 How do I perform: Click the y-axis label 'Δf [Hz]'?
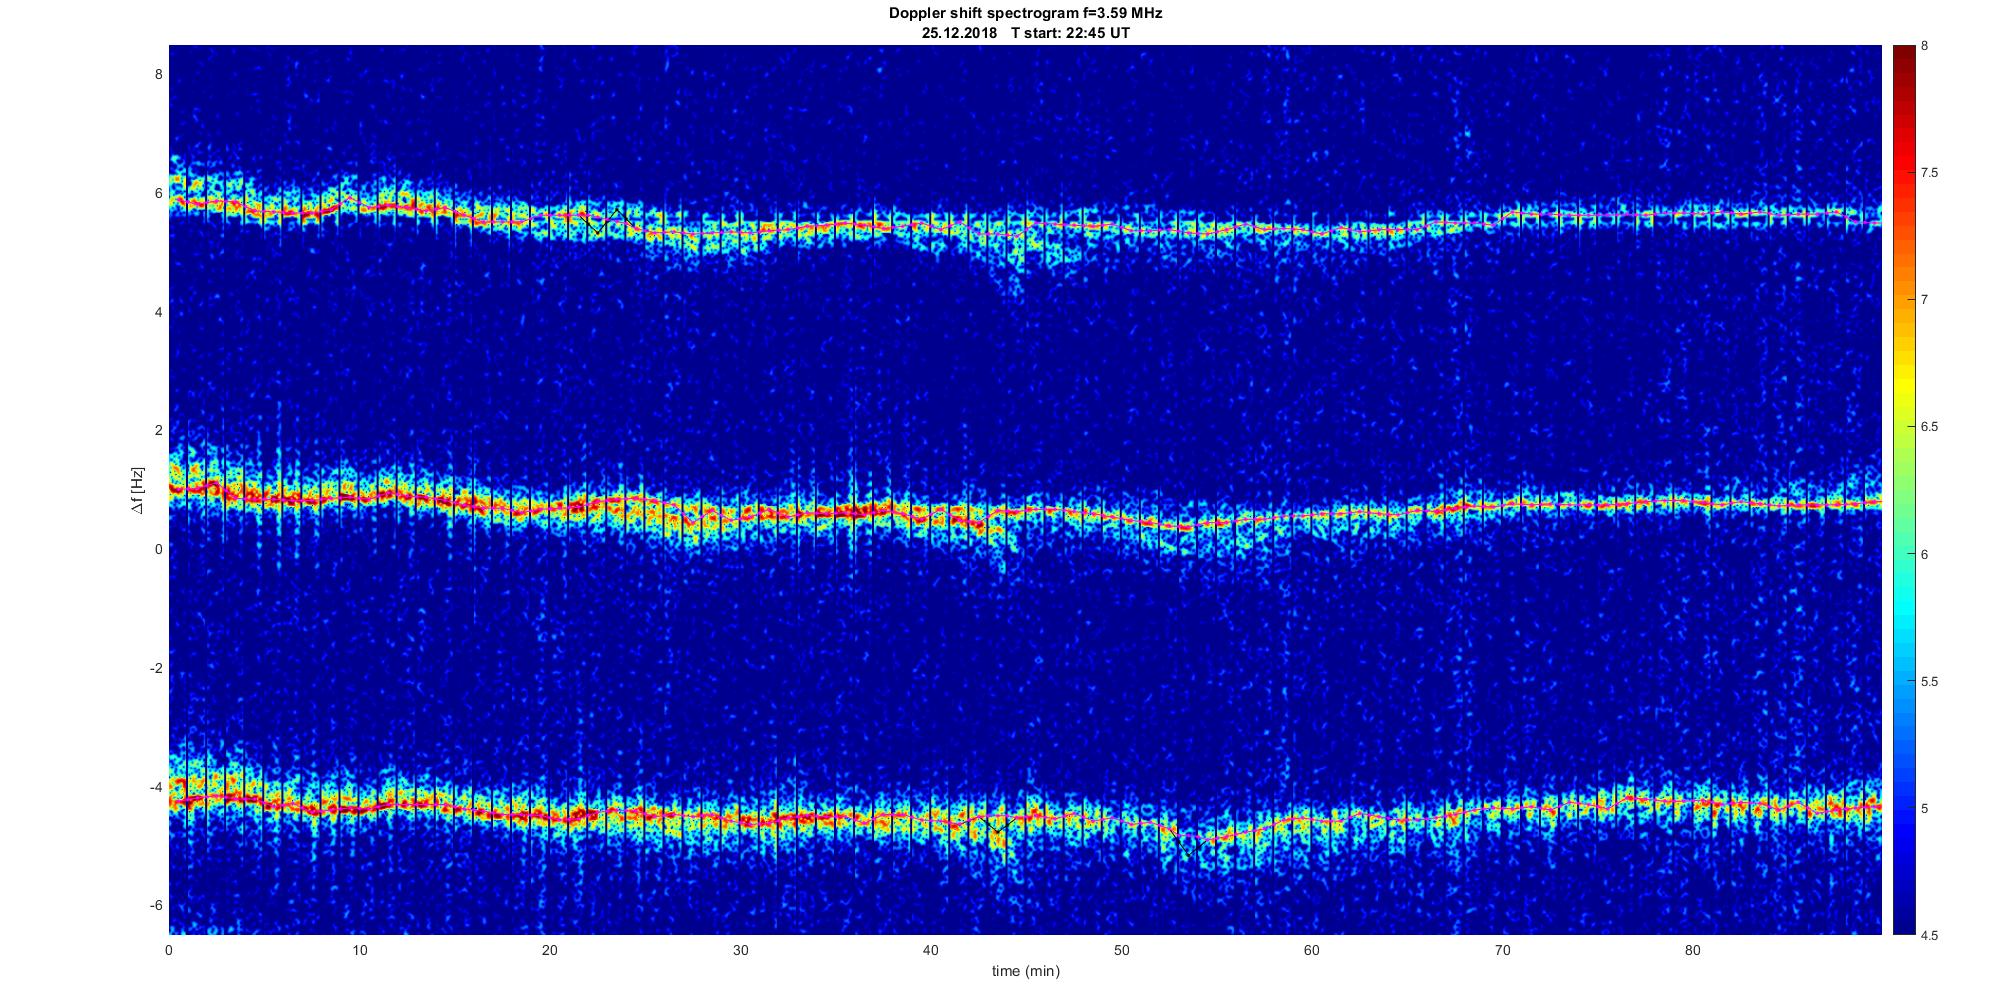pyautogui.click(x=138, y=490)
